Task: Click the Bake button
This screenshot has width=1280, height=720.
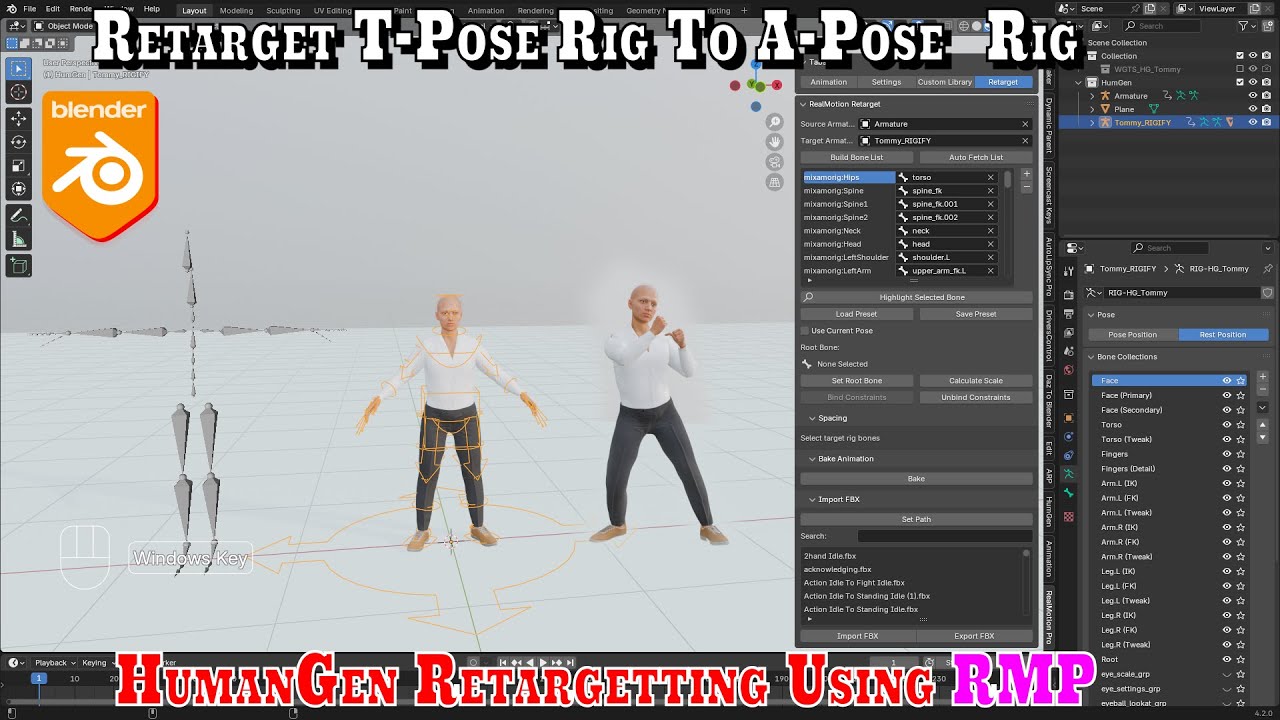Action: click(x=916, y=479)
